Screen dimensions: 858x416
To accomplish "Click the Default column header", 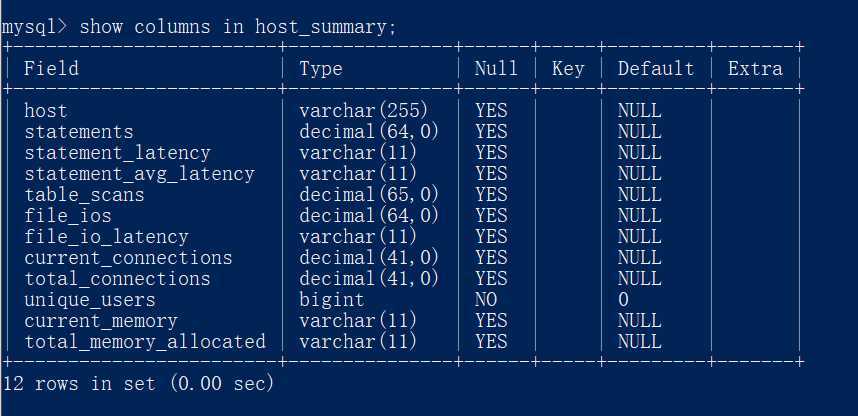I will tap(656, 68).
